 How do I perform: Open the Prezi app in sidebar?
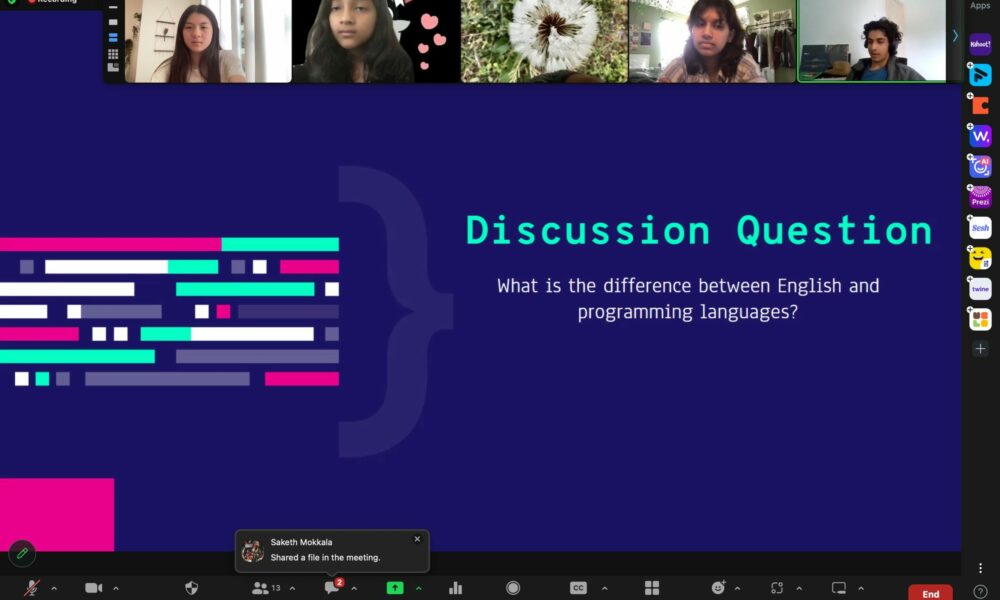tap(980, 198)
